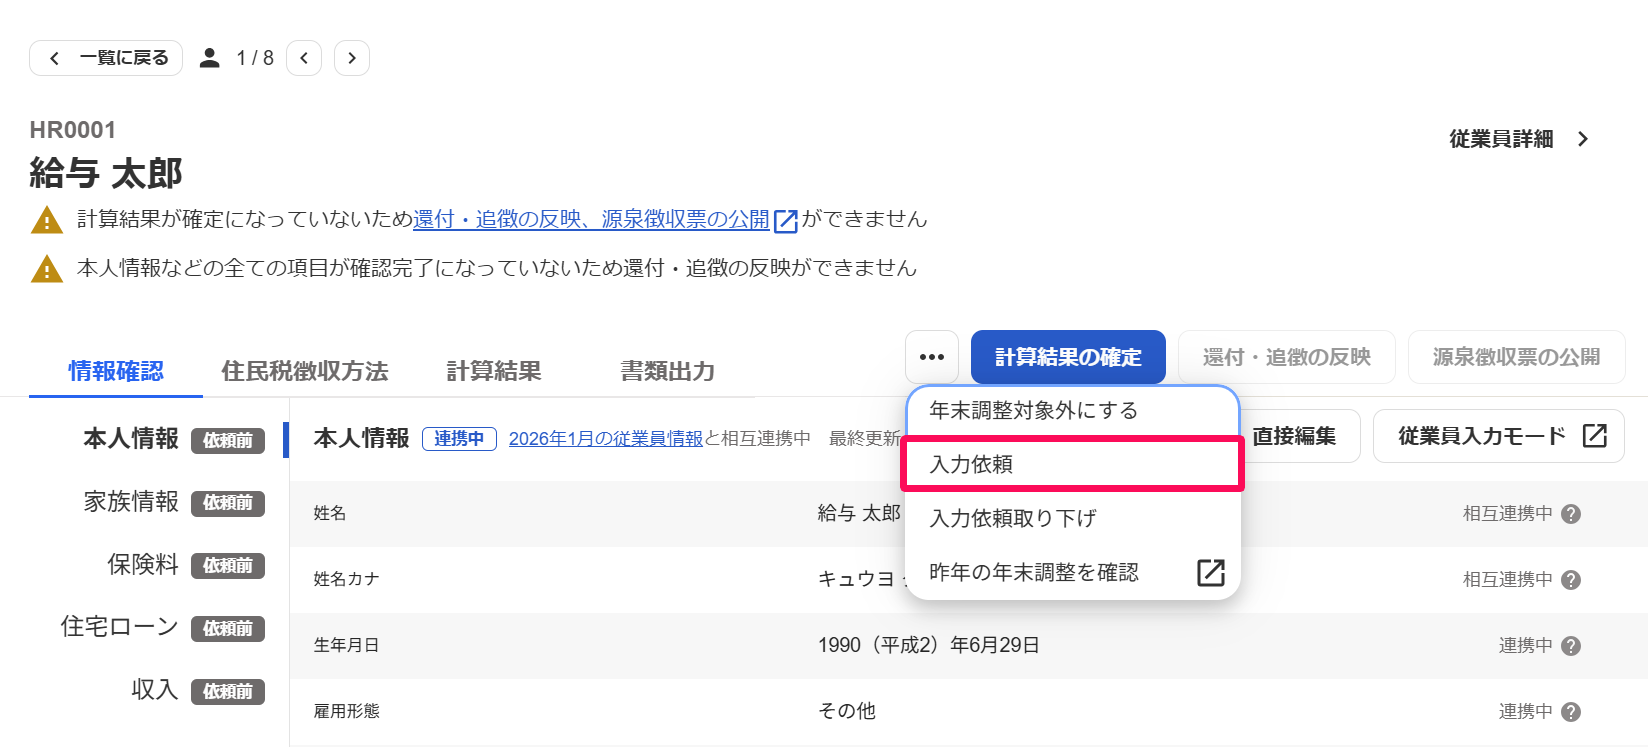This screenshot has height=747, width=1648.
Task: Click 計算結果の確定 button
Action: (x=1068, y=357)
